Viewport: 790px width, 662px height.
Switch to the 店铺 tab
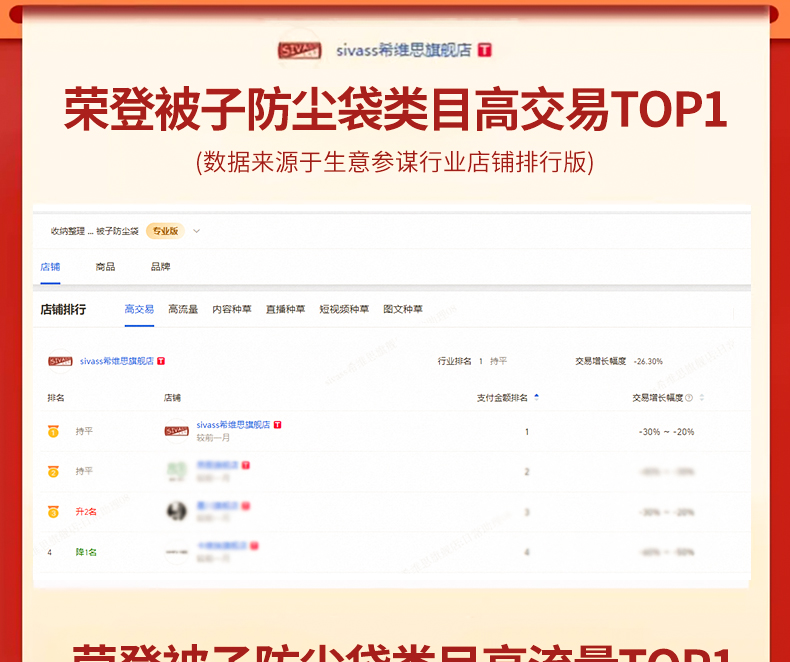(x=50, y=267)
